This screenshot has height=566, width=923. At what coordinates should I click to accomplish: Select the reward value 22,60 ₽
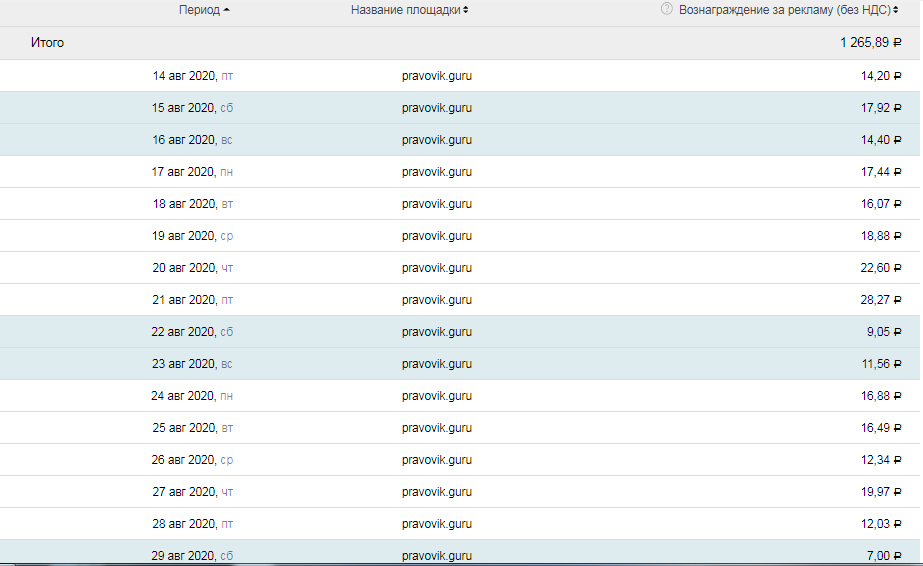pyautogui.click(x=881, y=268)
